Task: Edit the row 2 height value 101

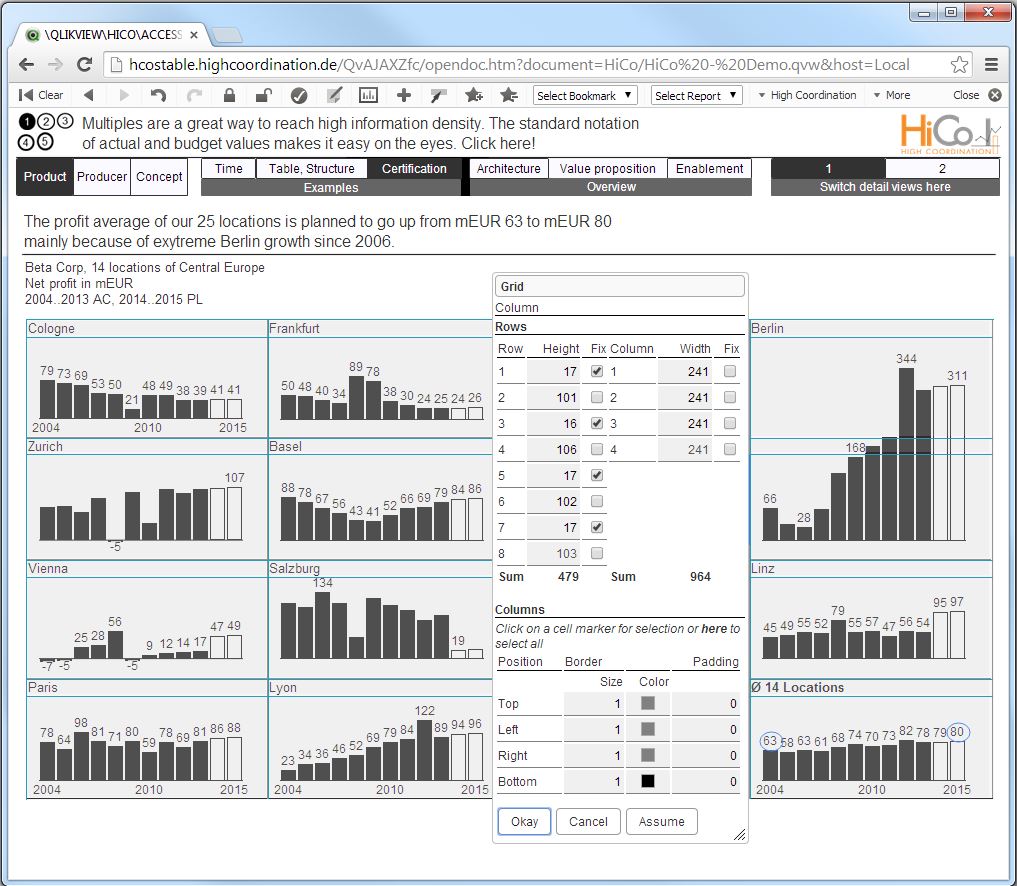Action: [553, 397]
